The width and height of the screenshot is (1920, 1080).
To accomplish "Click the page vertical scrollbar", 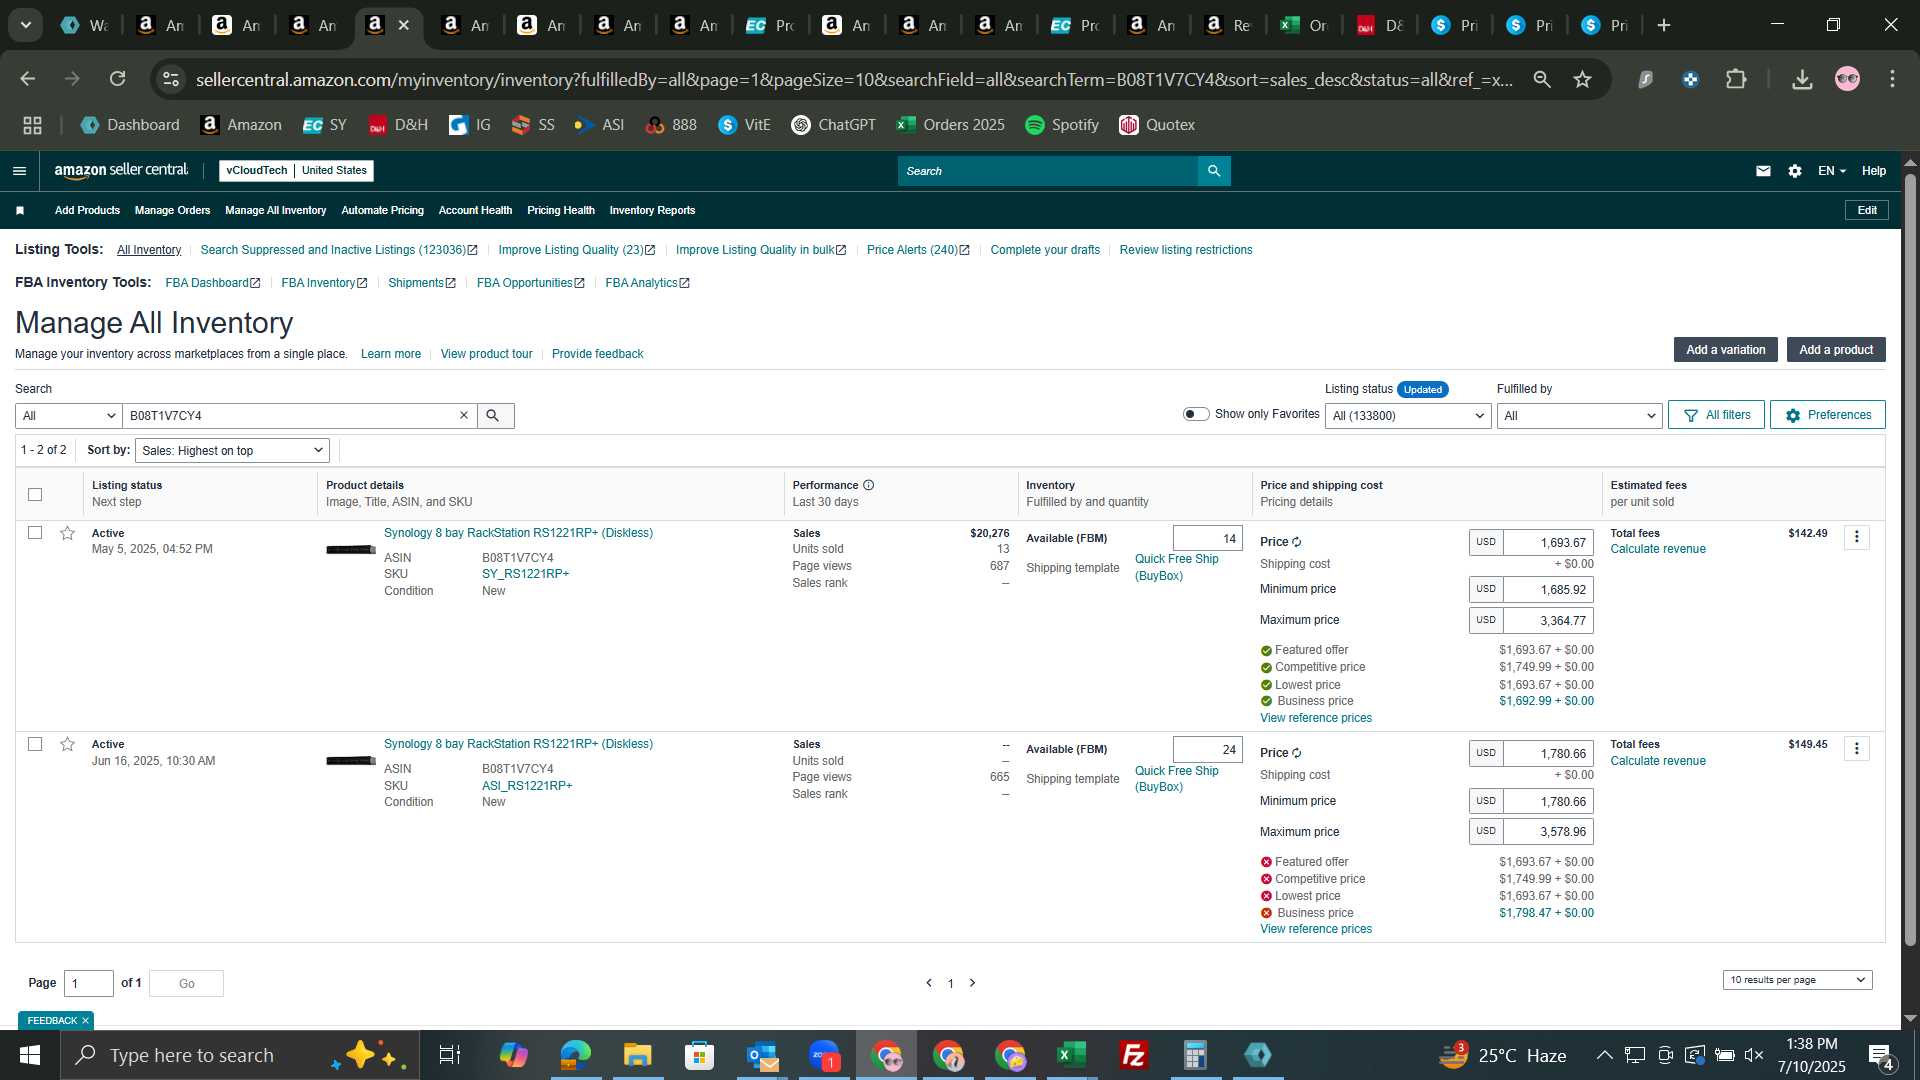I will pyautogui.click(x=1910, y=560).
